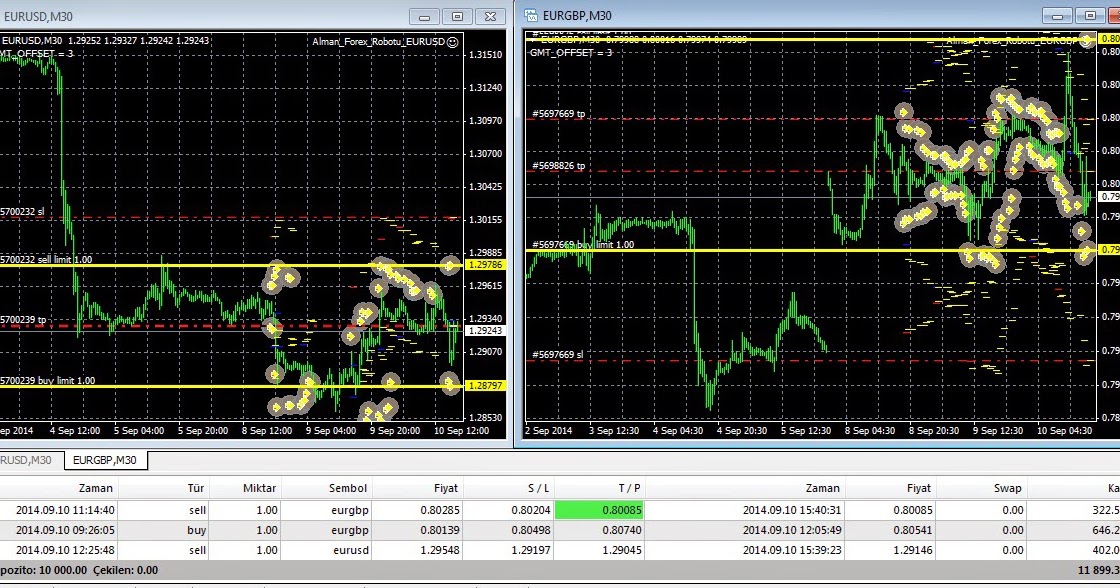Viewport: 1120px width, 588px height.
Task: Select the order row opened 2014.09.10 12:25:48
Action: click(560, 550)
